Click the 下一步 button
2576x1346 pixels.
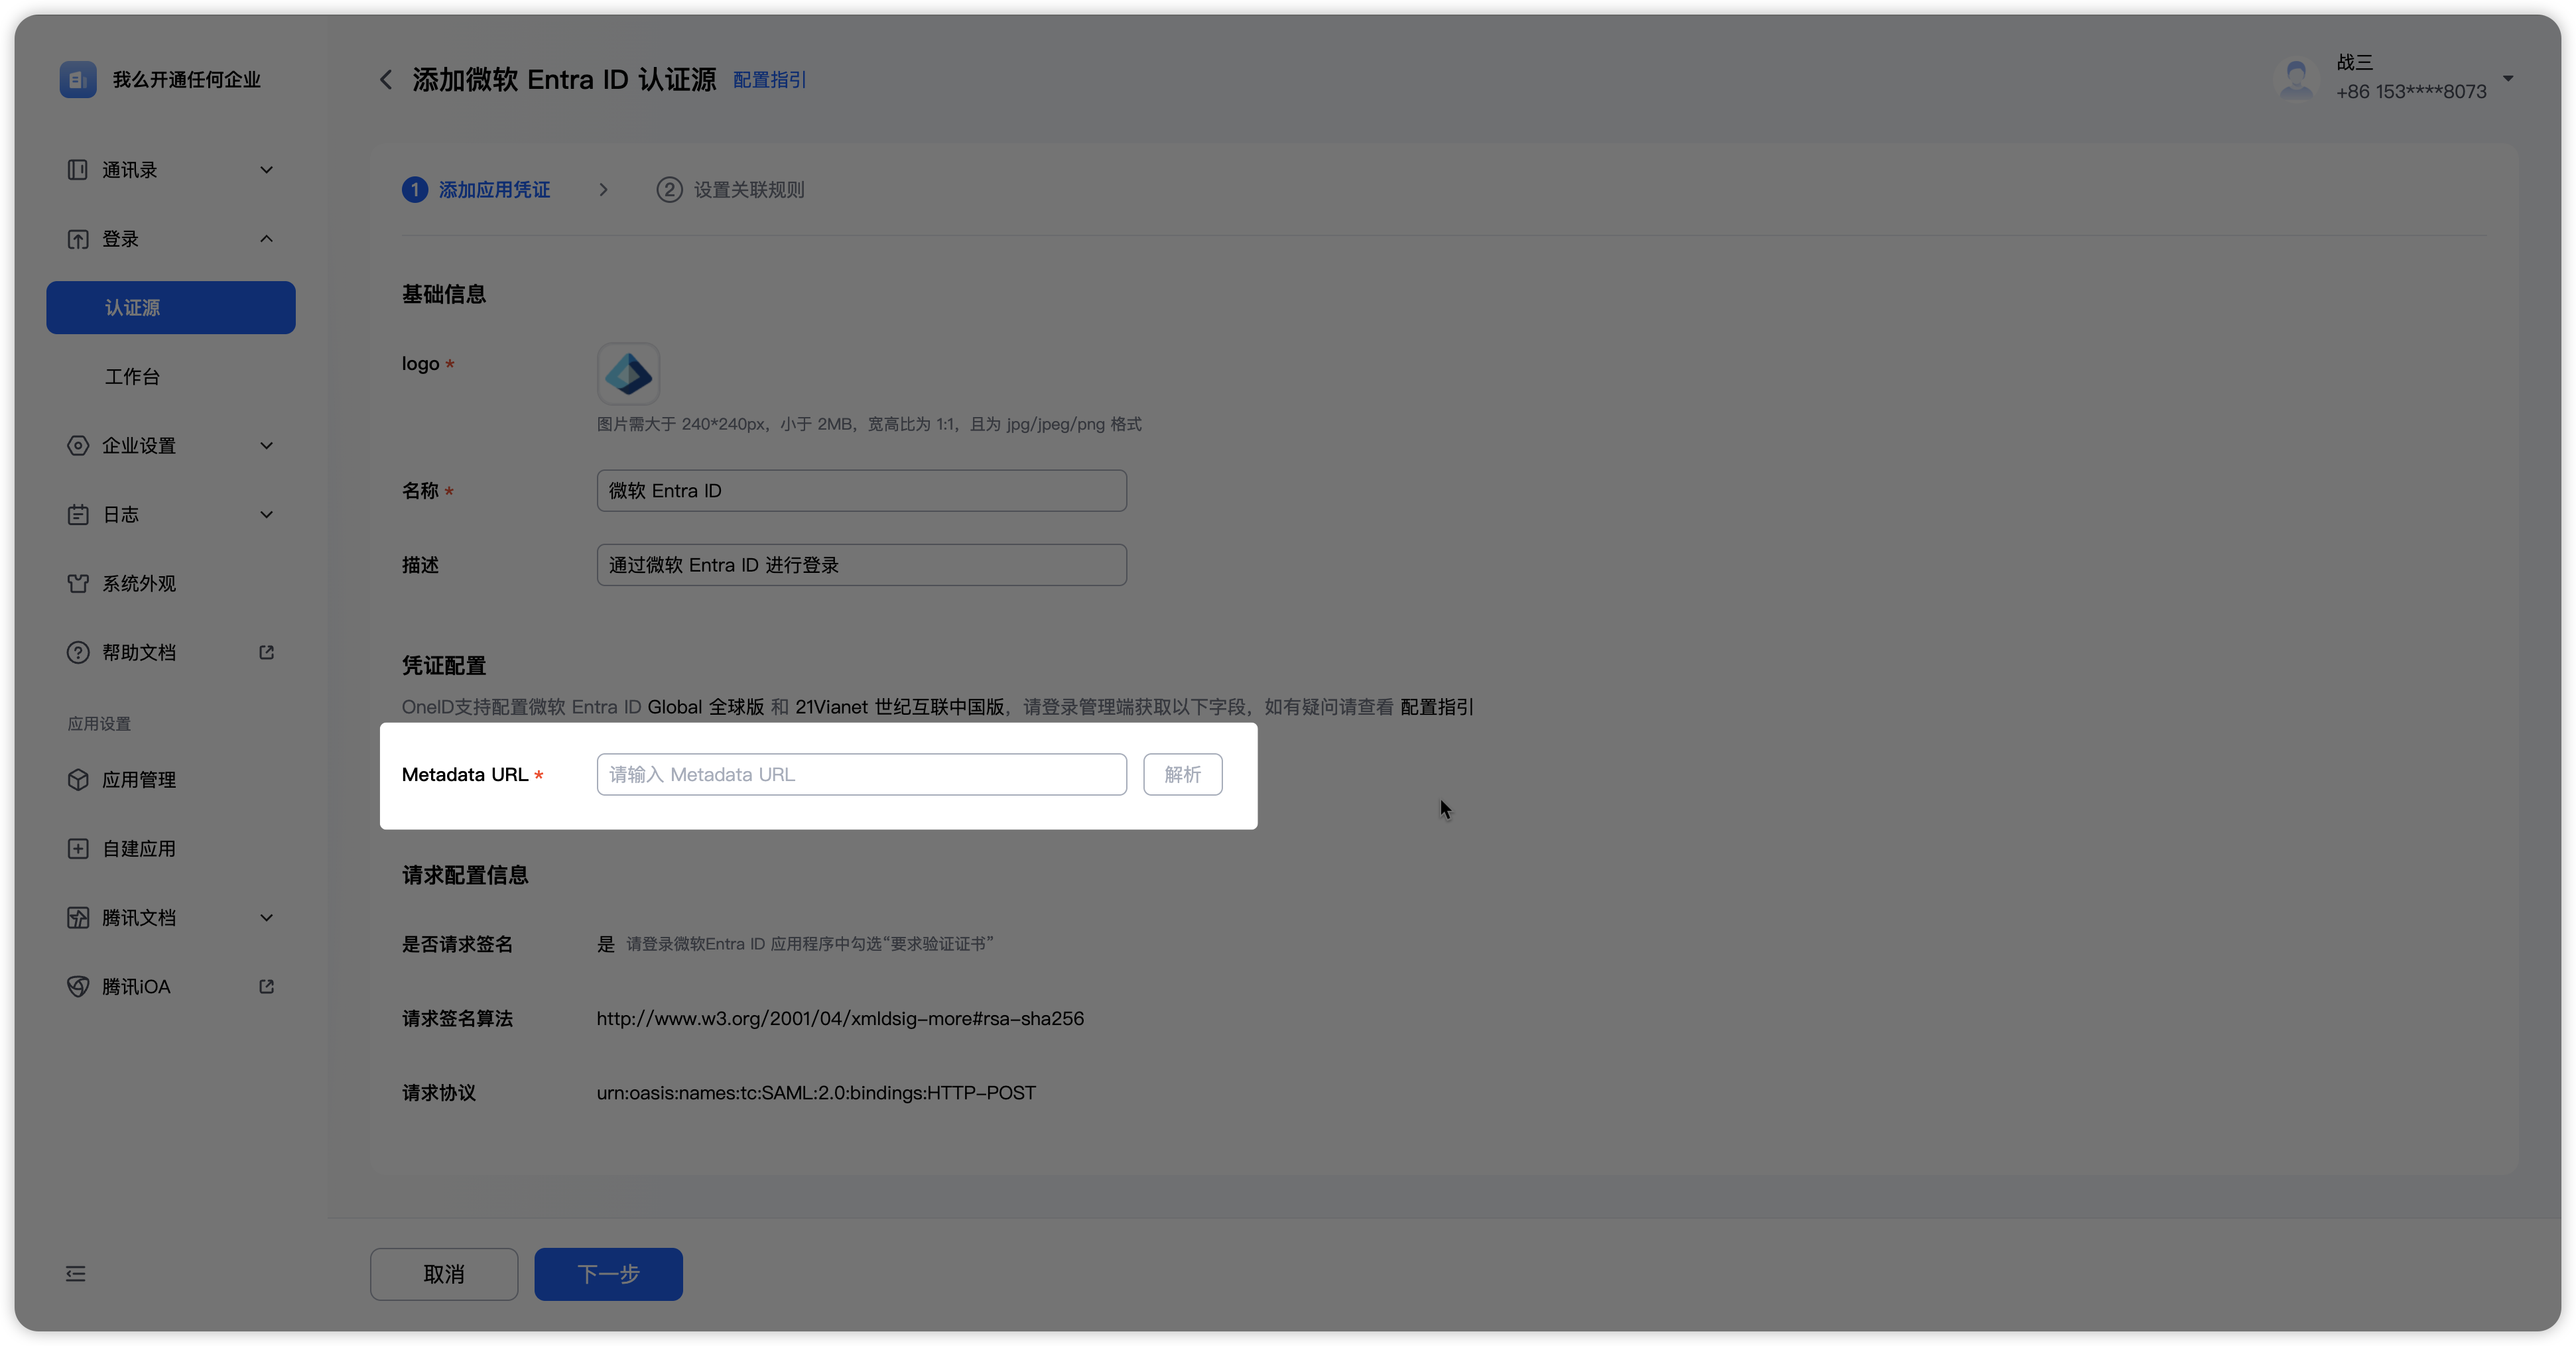608,1273
